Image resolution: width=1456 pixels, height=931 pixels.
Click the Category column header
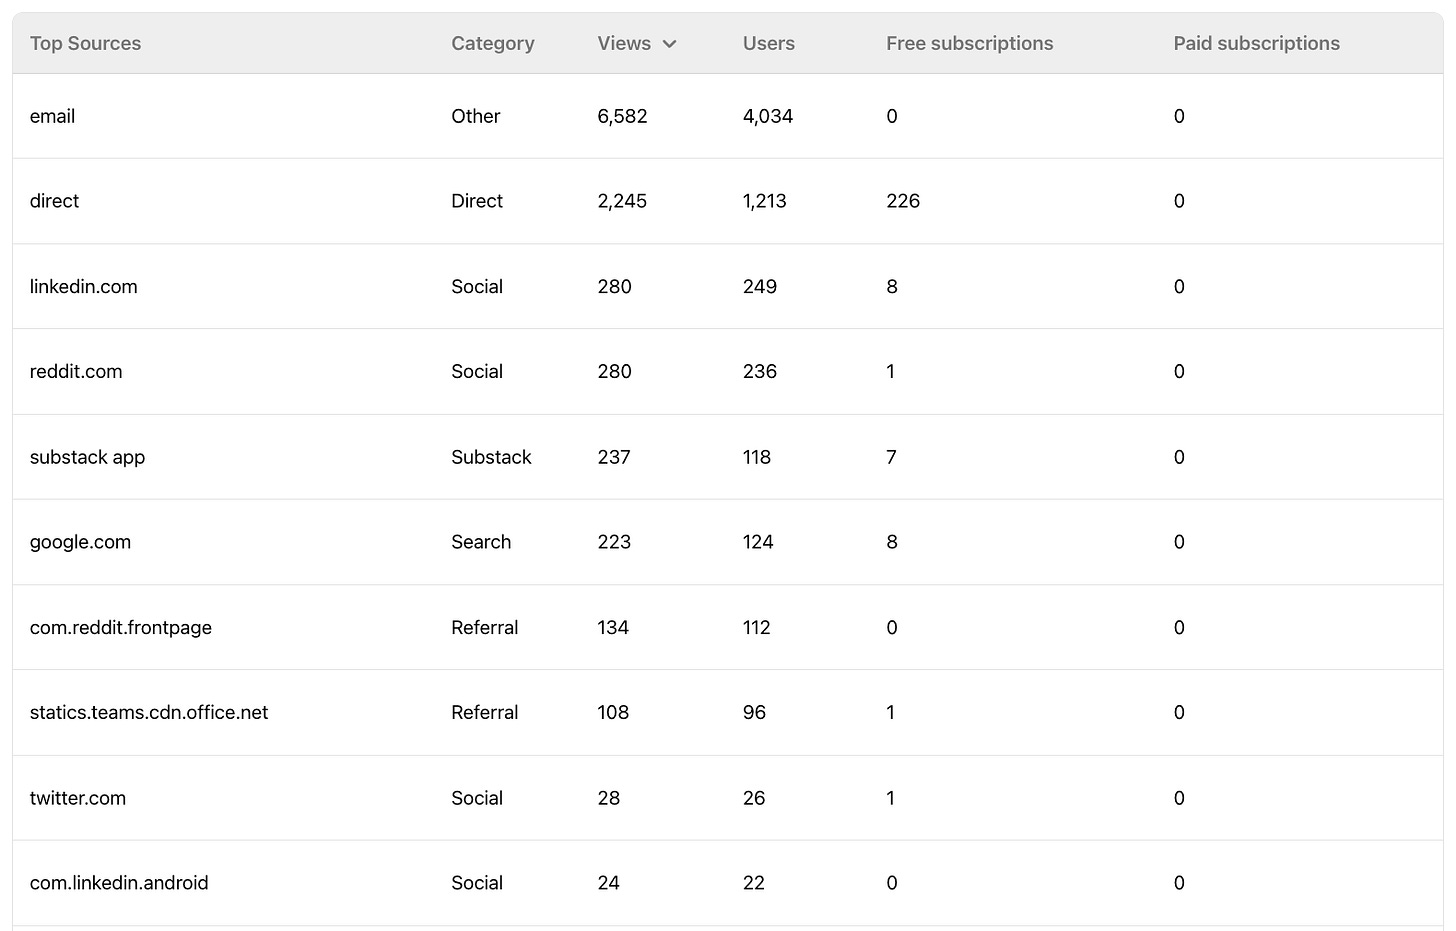[x=493, y=43]
